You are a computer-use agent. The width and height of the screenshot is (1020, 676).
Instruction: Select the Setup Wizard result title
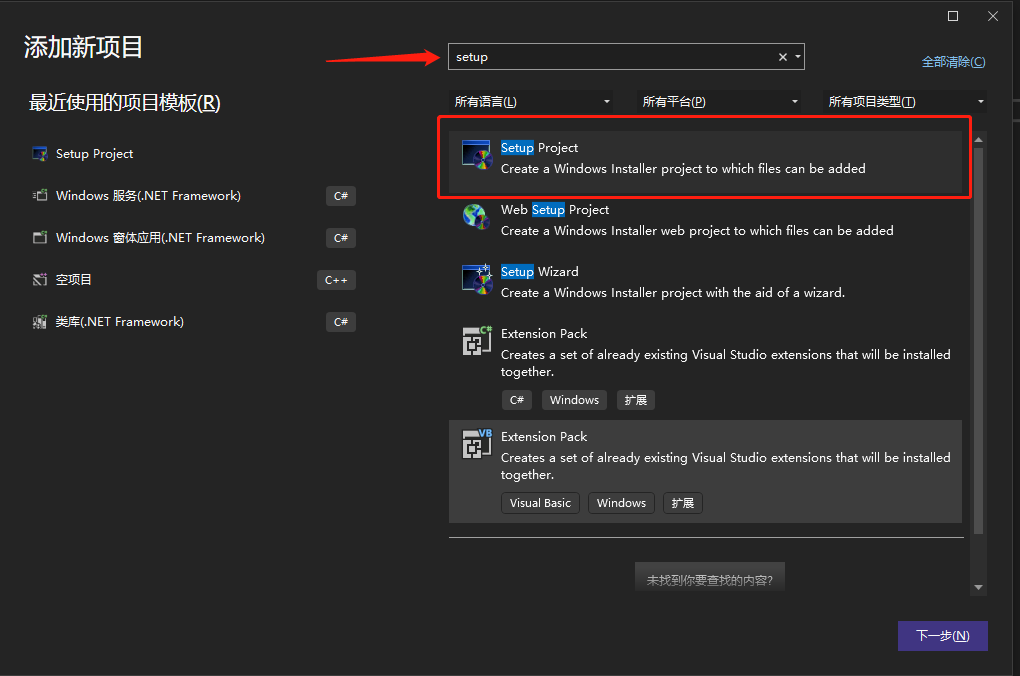(539, 271)
